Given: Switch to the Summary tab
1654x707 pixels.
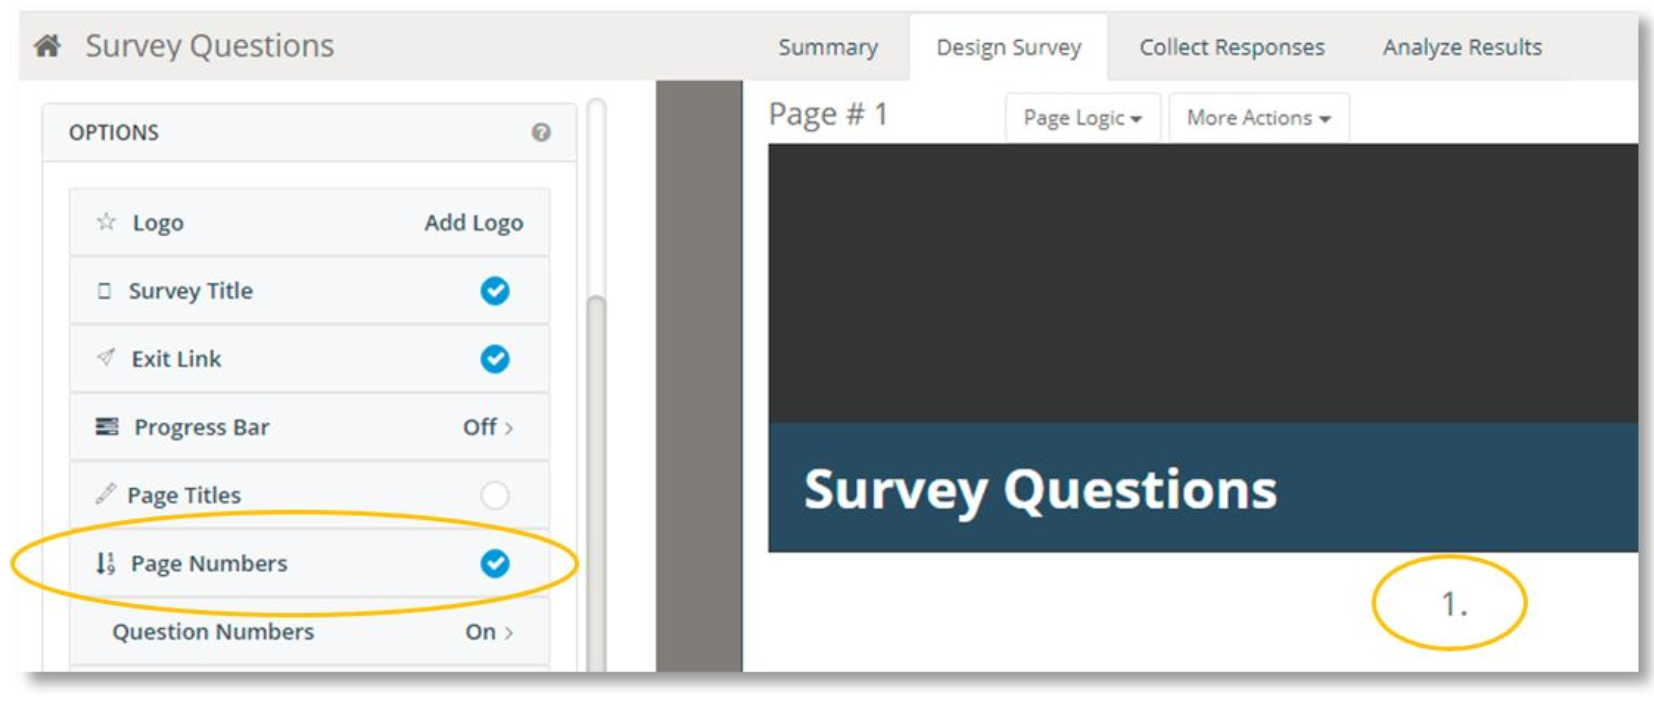Looking at the screenshot, I should point(828,47).
